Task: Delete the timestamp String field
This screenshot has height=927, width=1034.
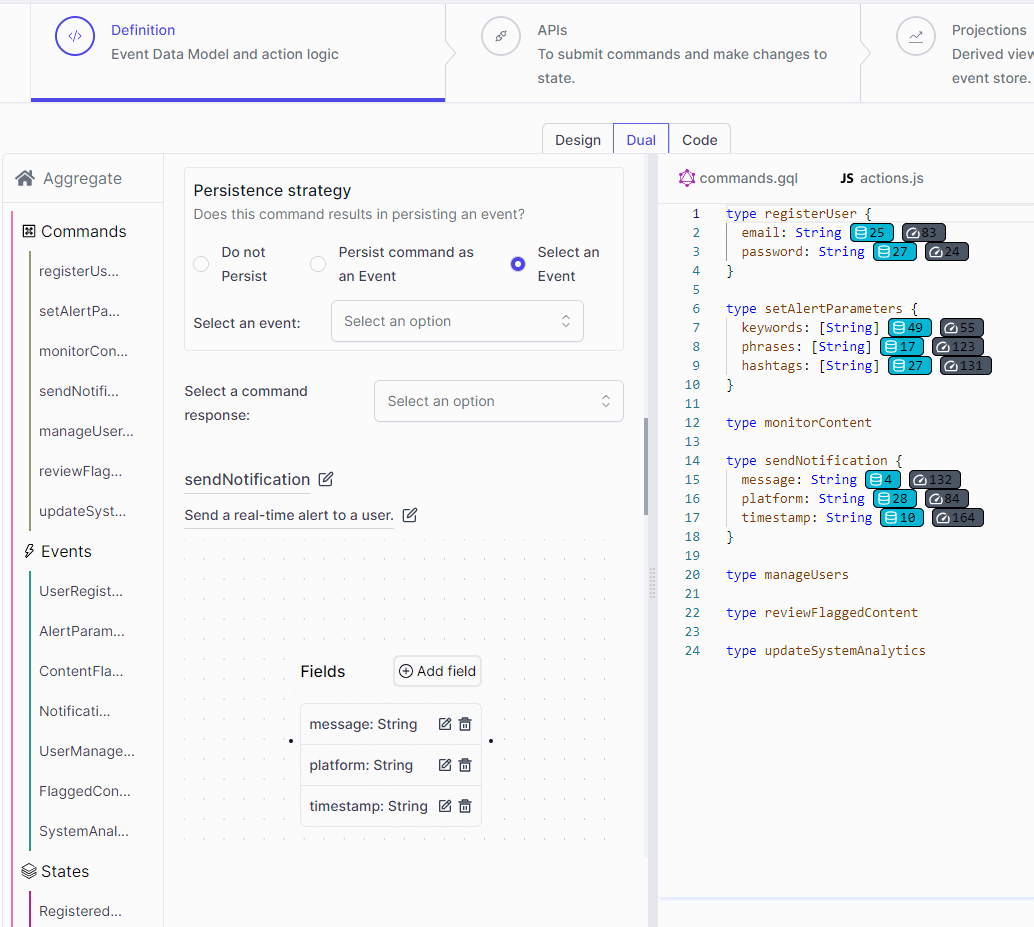Action: coord(465,806)
